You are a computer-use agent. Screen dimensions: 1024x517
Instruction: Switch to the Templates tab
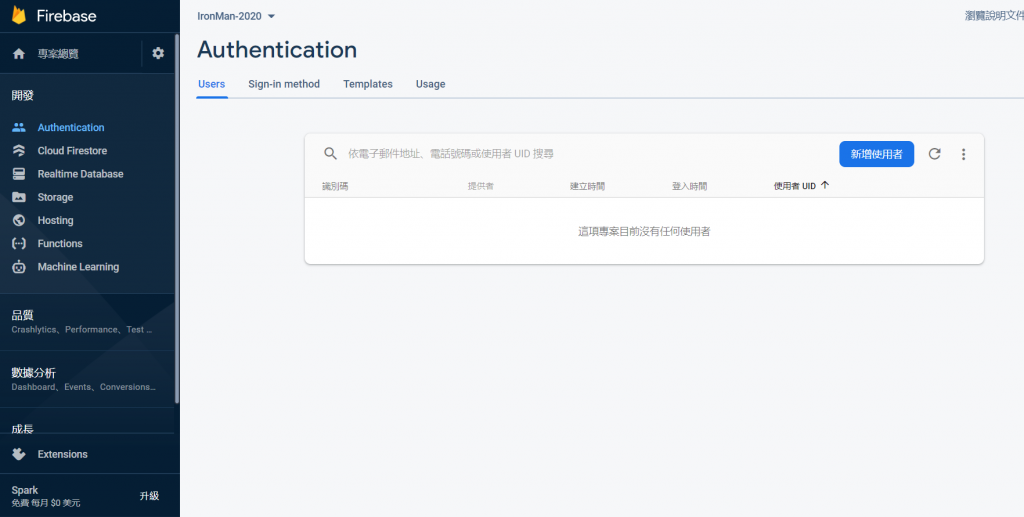(368, 84)
